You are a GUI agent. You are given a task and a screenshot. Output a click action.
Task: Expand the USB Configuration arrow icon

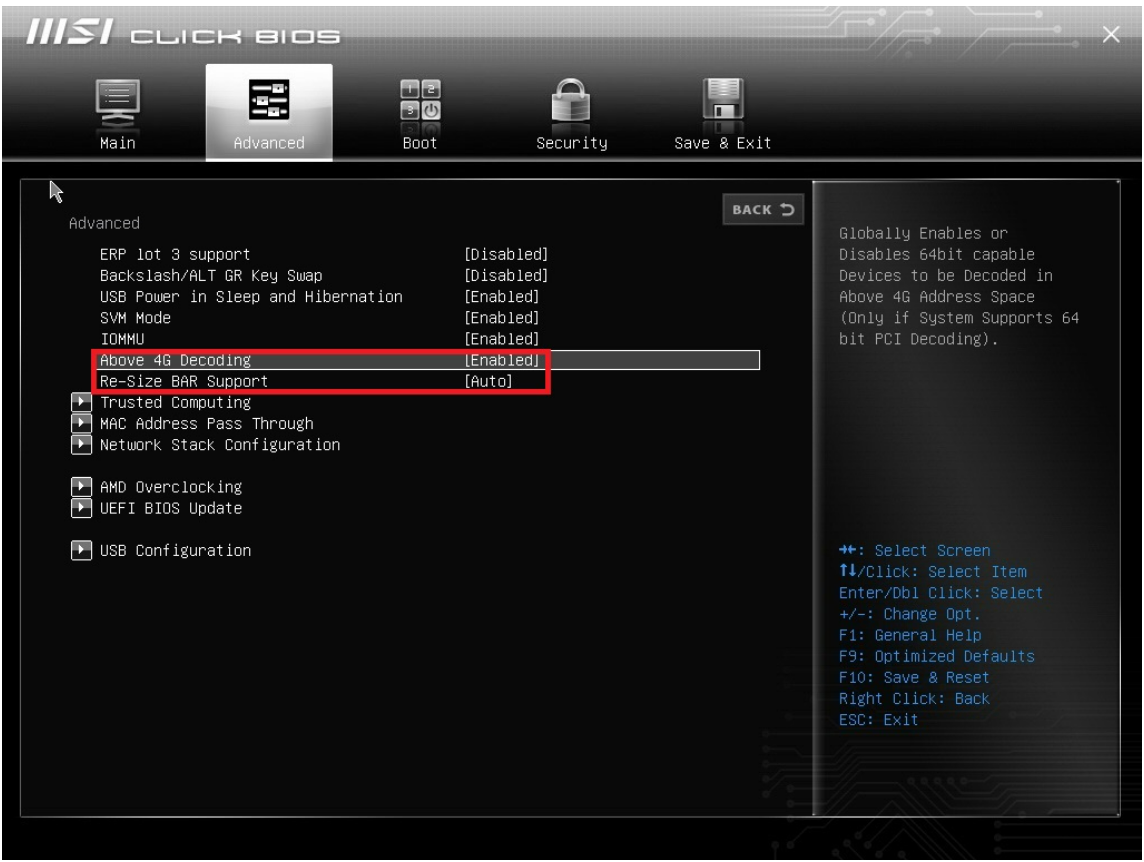(81, 550)
